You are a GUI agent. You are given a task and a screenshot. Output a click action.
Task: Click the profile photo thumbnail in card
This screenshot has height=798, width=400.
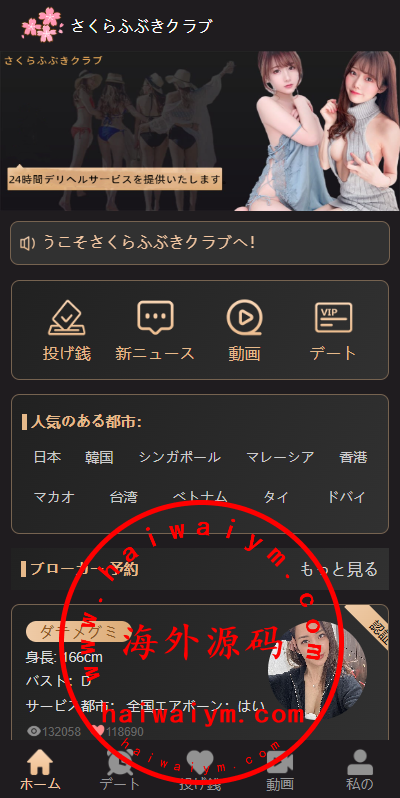[318, 671]
